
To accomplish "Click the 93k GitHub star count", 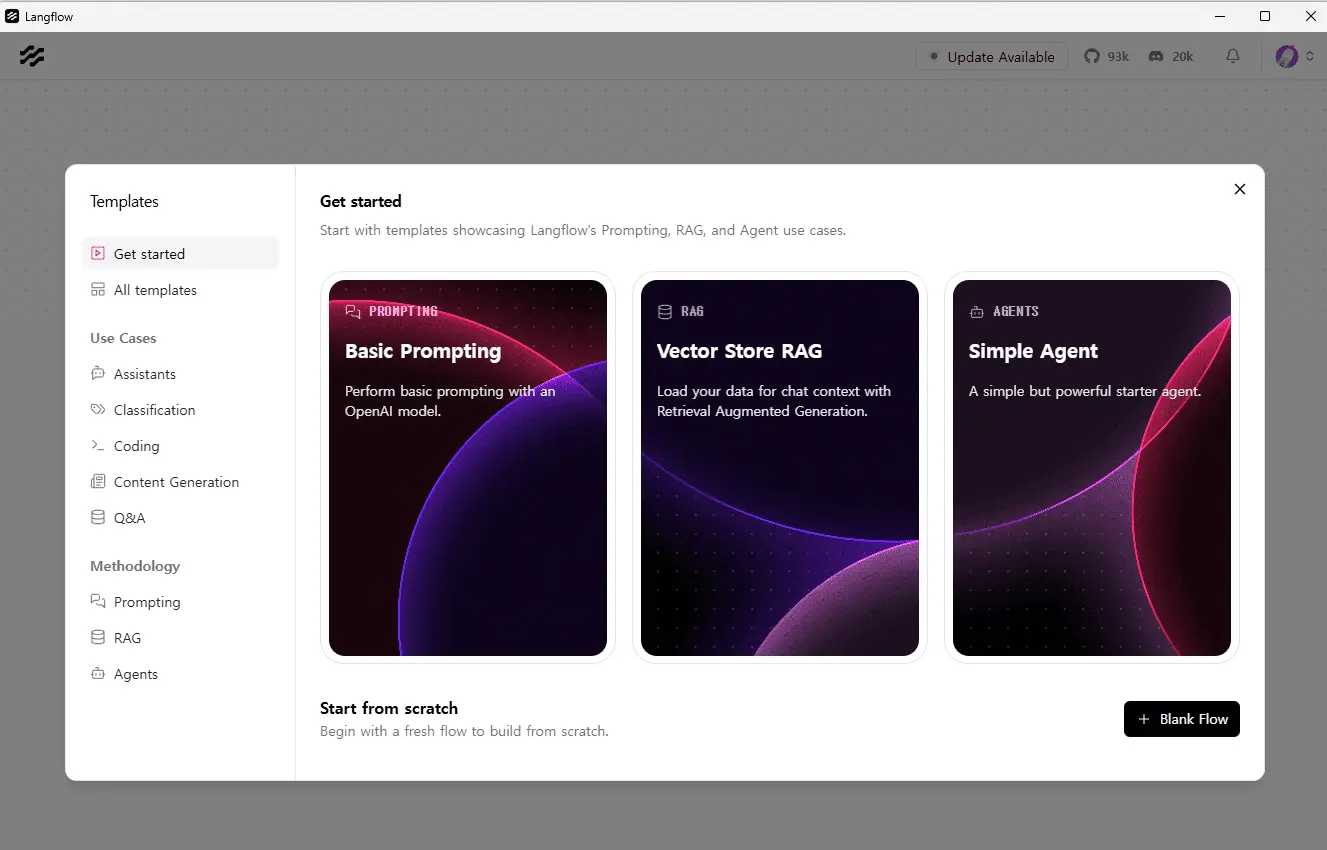I will (x=1118, y=57).
